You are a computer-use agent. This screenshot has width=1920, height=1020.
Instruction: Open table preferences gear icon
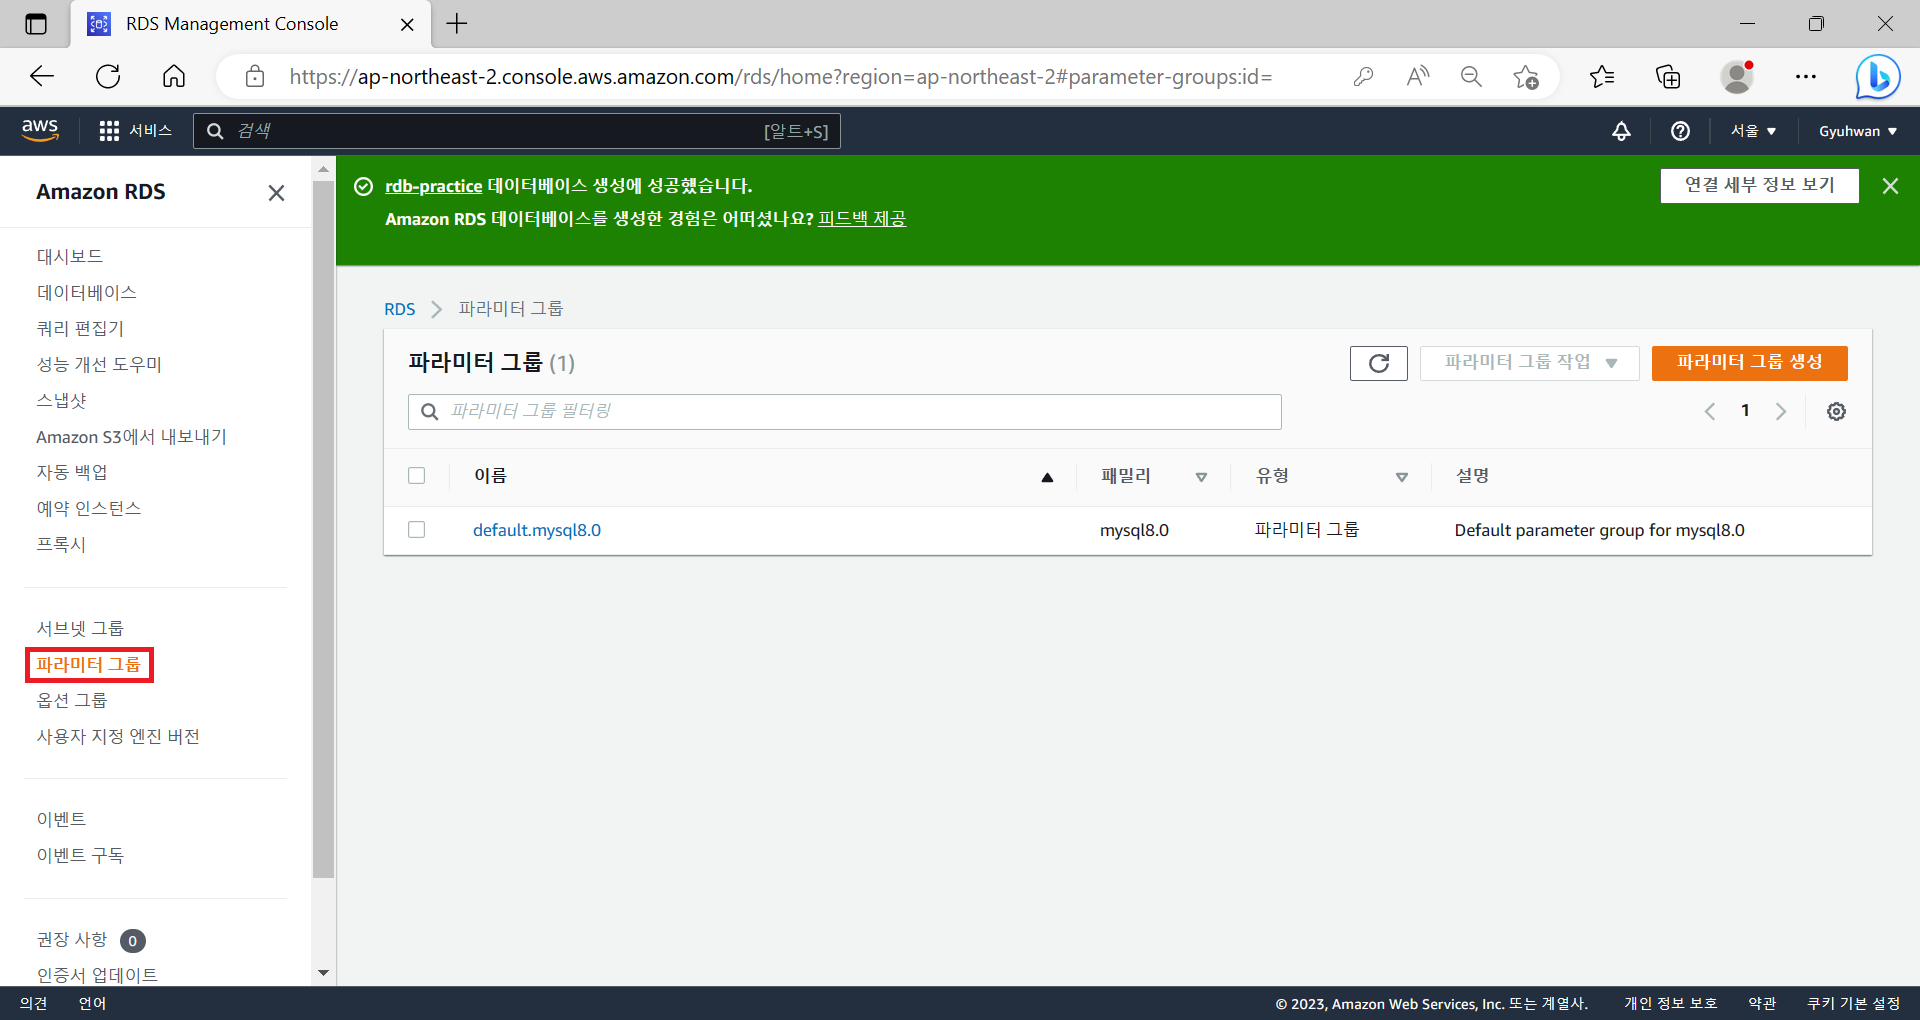[1836, 411]
